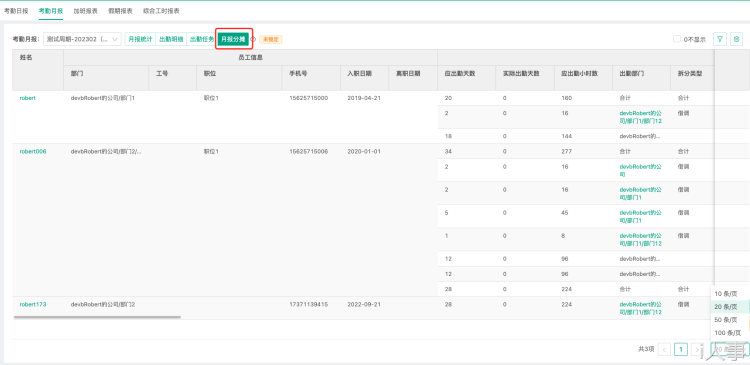Viewport: 750px width, 365px height.
Task: Open robert006's 部门1/部门12 link with 8 hours
Action: pos(640,240)
